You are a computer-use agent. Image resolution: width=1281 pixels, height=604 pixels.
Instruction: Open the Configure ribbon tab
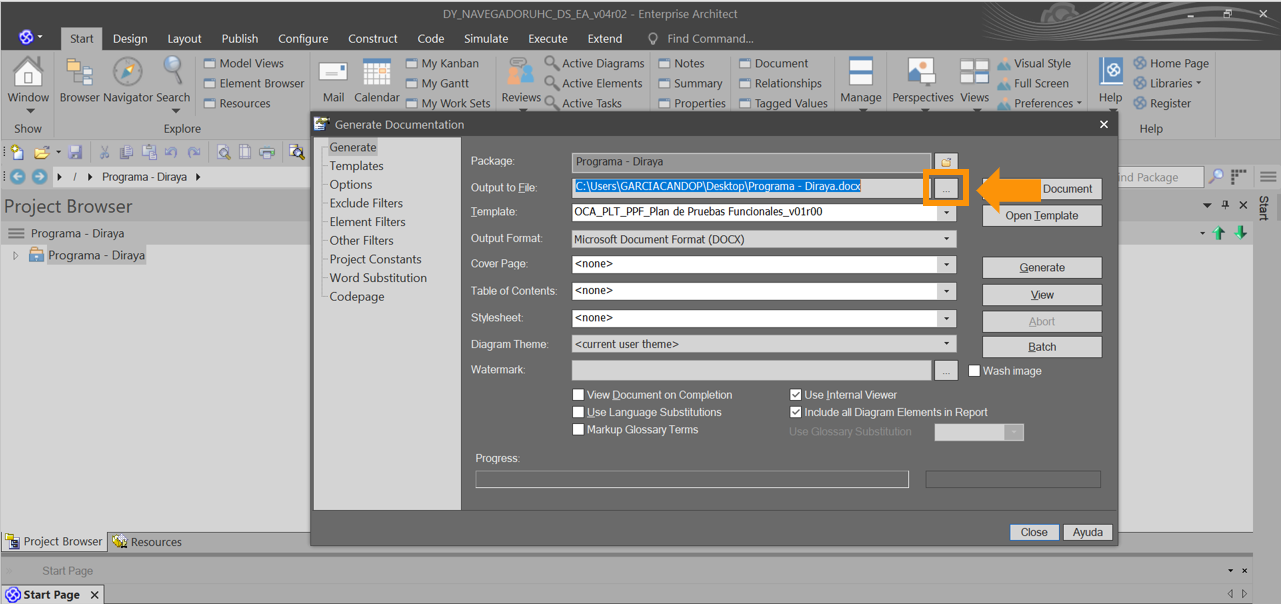click(303, 39)
